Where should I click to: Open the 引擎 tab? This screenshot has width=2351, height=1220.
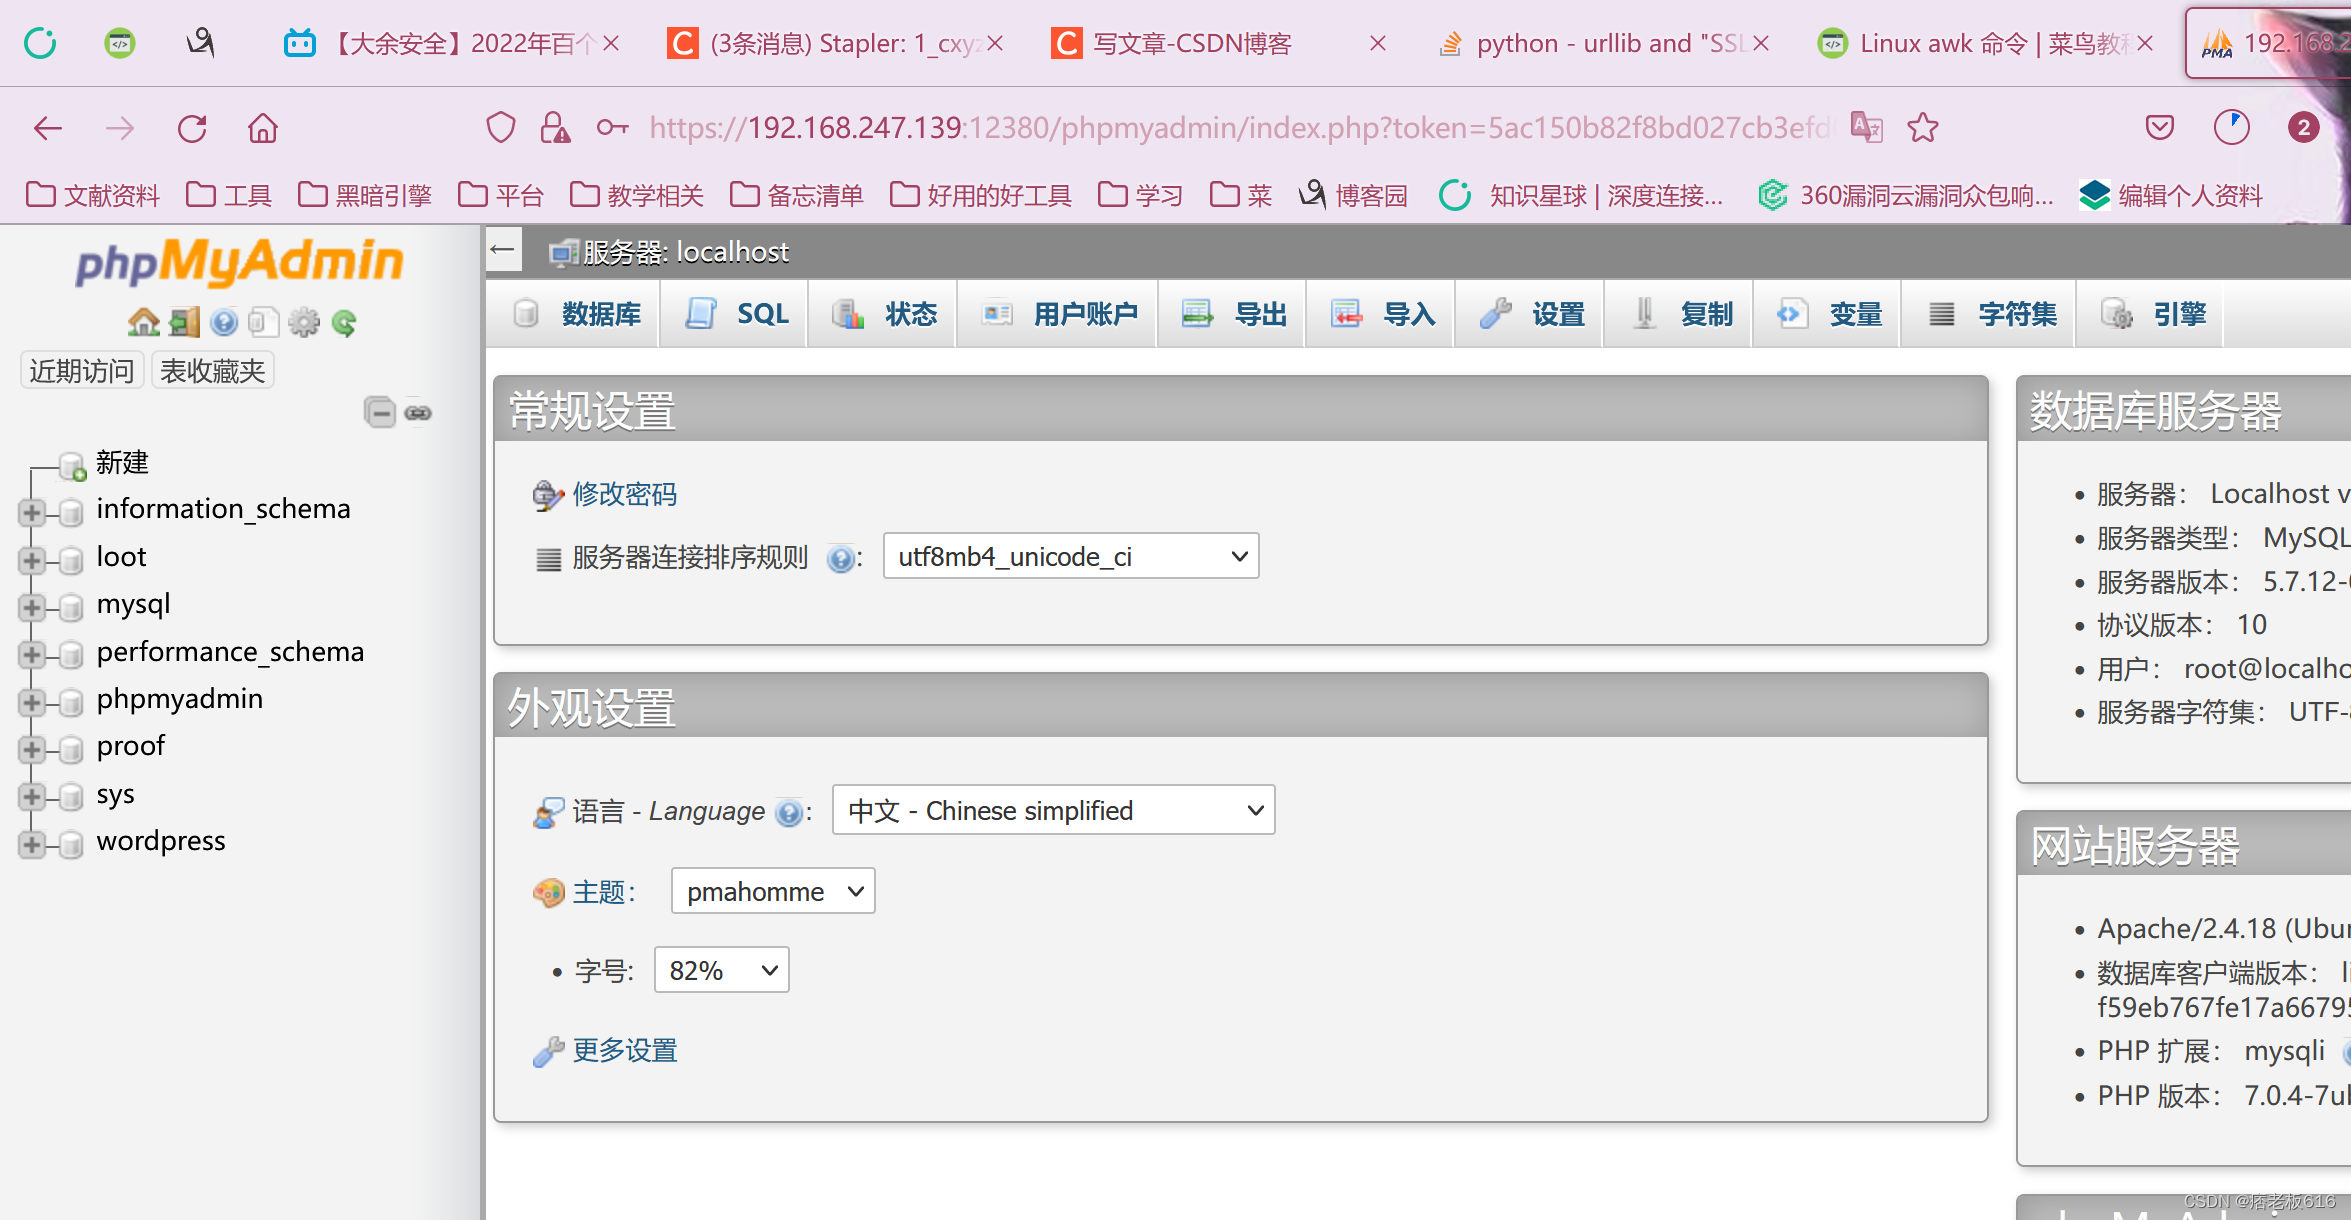(2150, 314)
